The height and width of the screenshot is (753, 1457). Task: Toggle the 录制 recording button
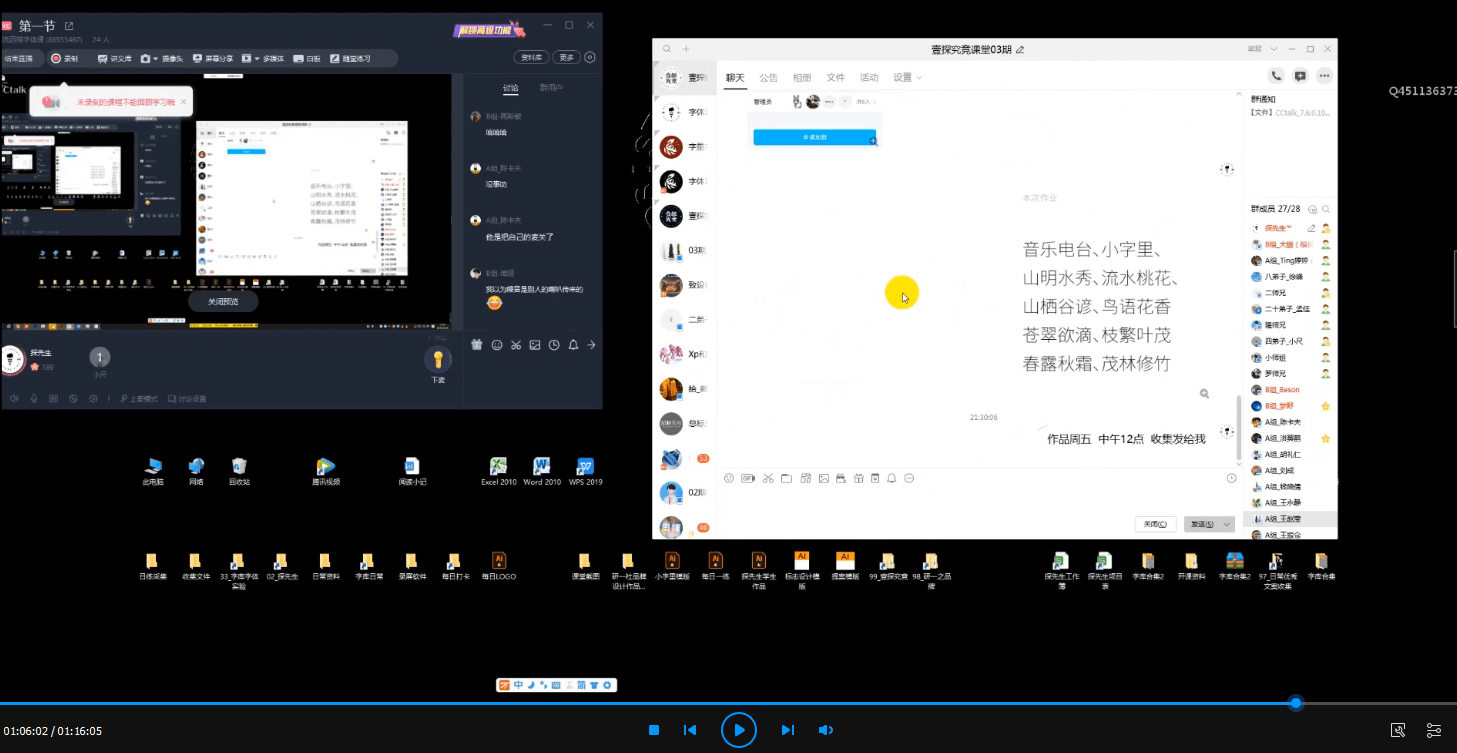tap(64, 59)
